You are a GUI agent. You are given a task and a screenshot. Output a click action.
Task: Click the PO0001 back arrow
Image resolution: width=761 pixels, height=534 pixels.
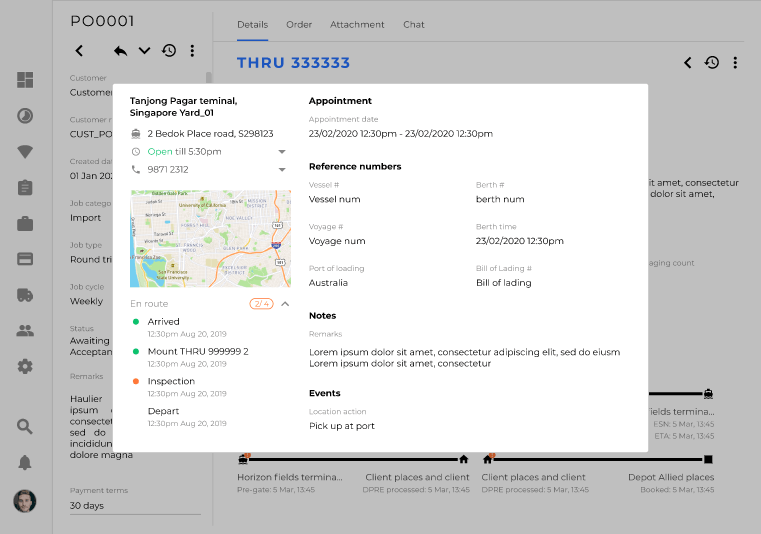80,51
